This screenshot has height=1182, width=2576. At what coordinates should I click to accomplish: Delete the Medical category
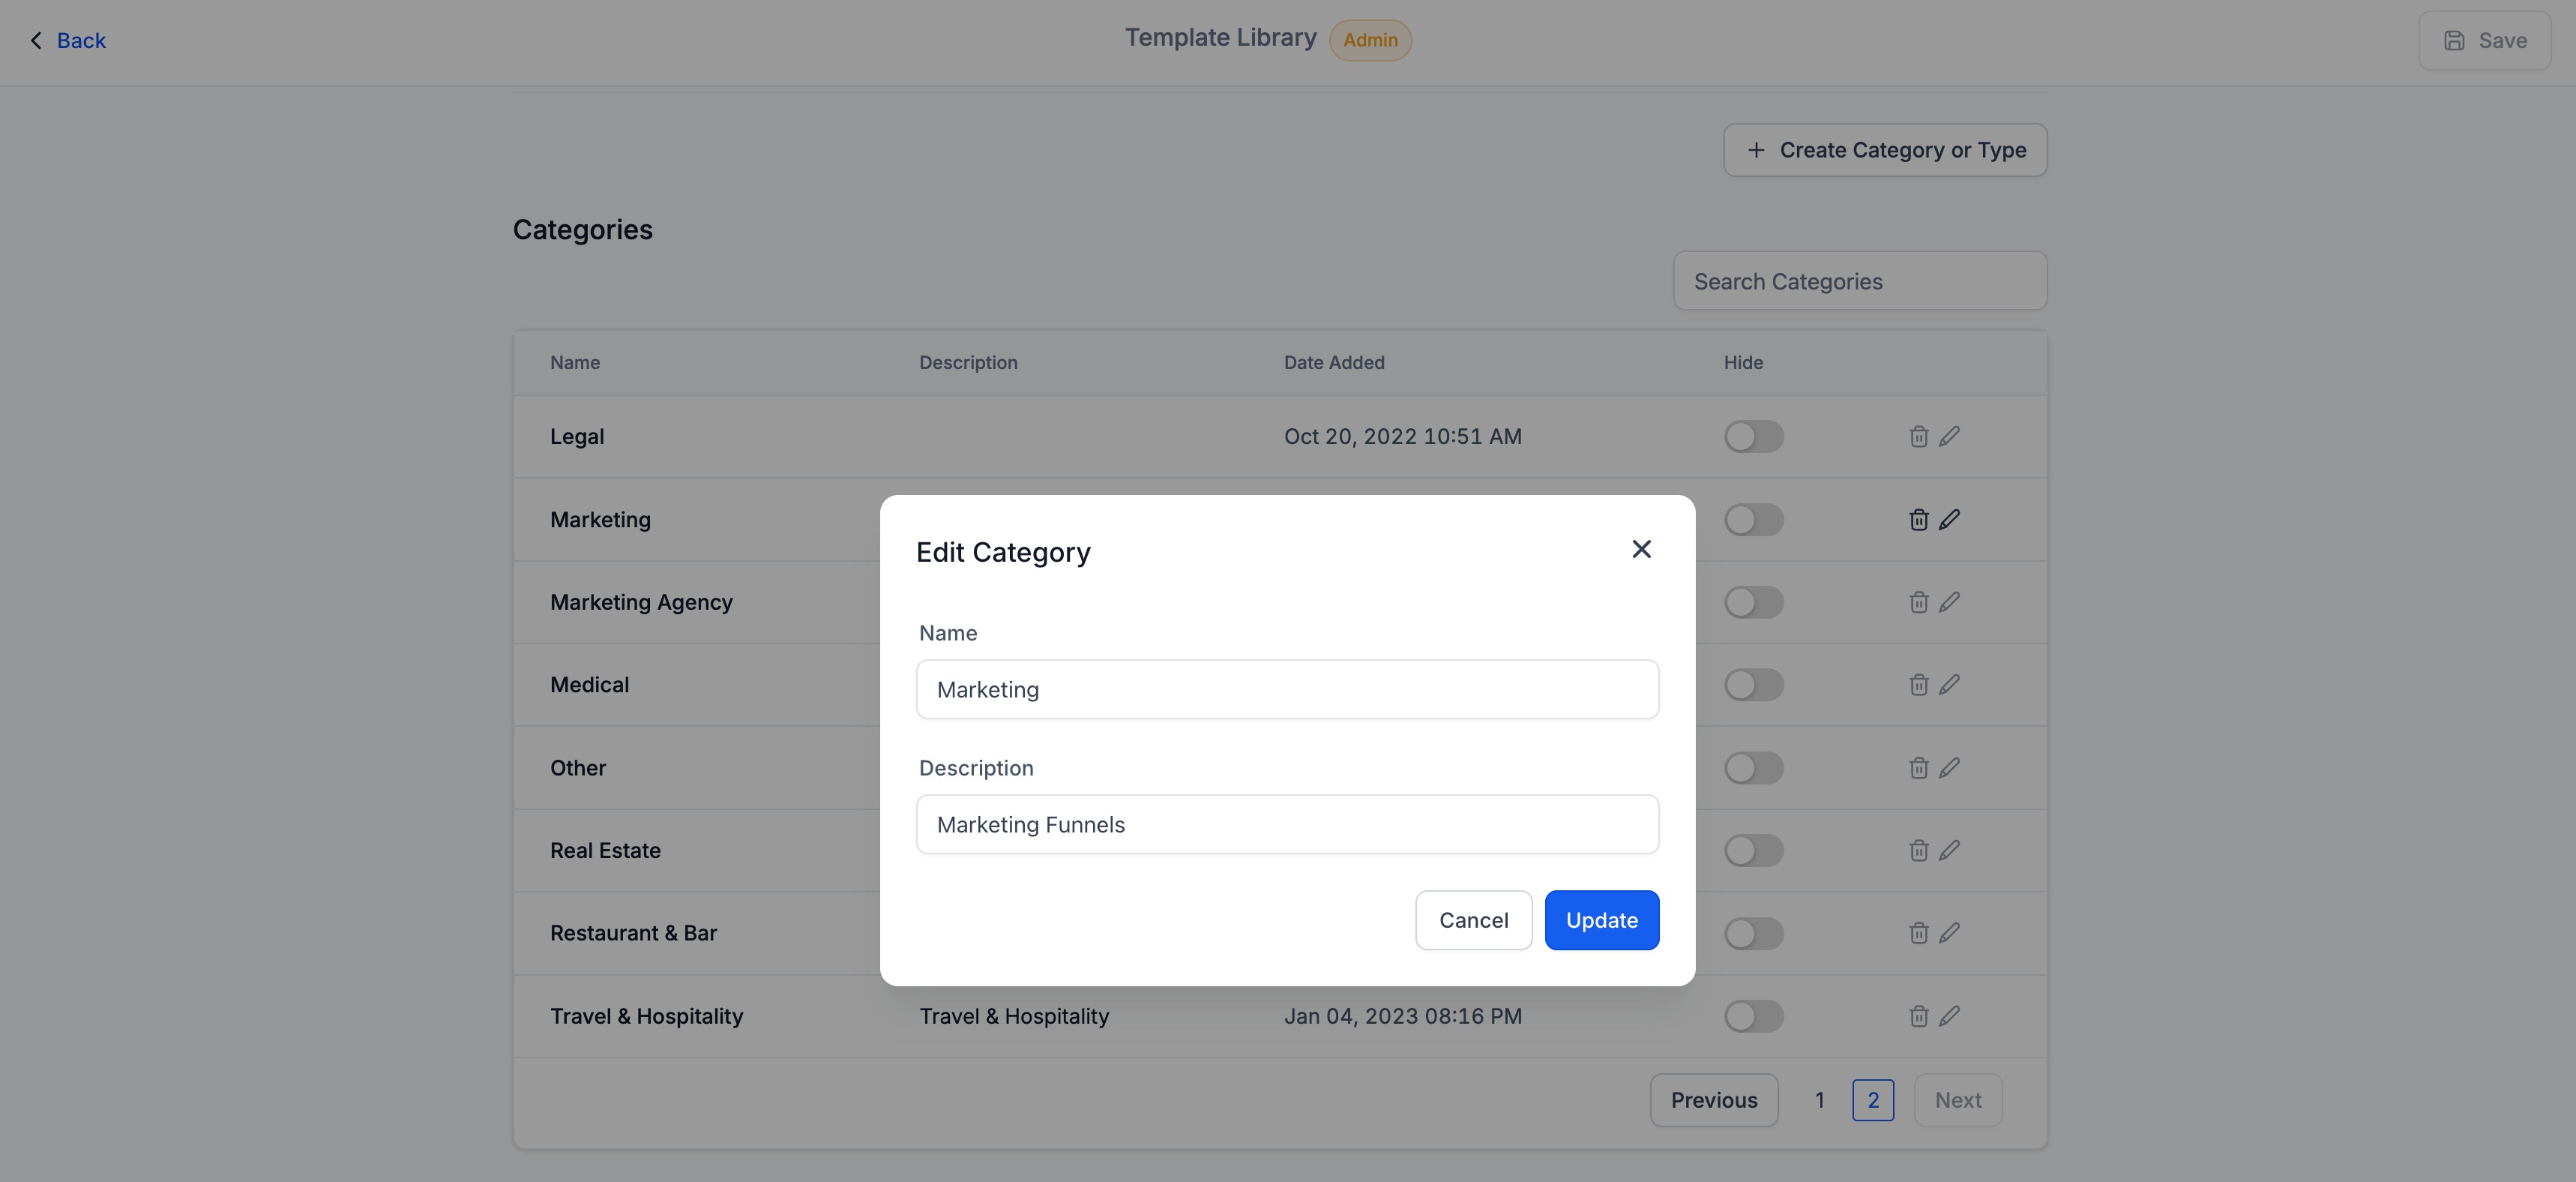tap(1918, 685)
